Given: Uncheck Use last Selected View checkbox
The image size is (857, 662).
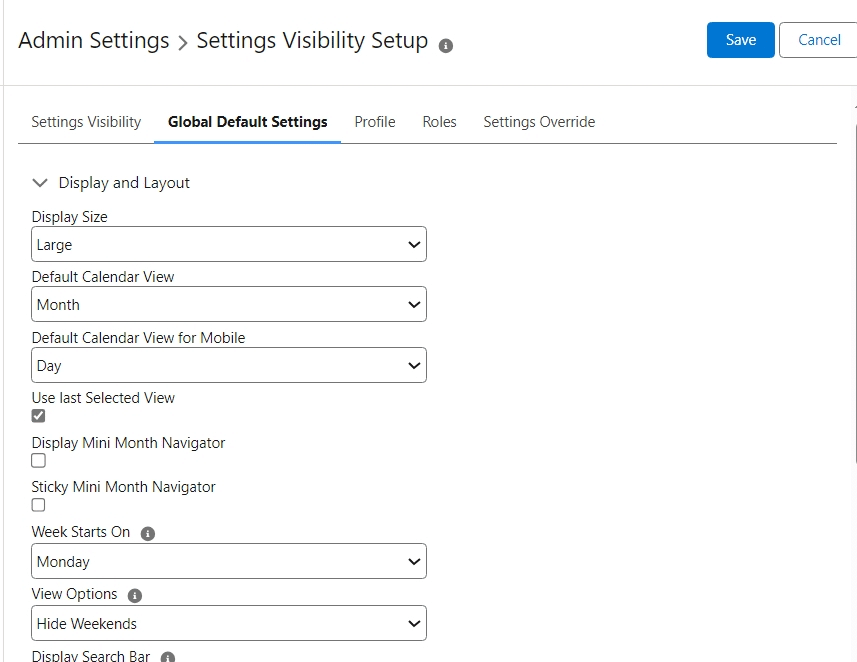Looking at the screenshot, I should tap(39, 416).
